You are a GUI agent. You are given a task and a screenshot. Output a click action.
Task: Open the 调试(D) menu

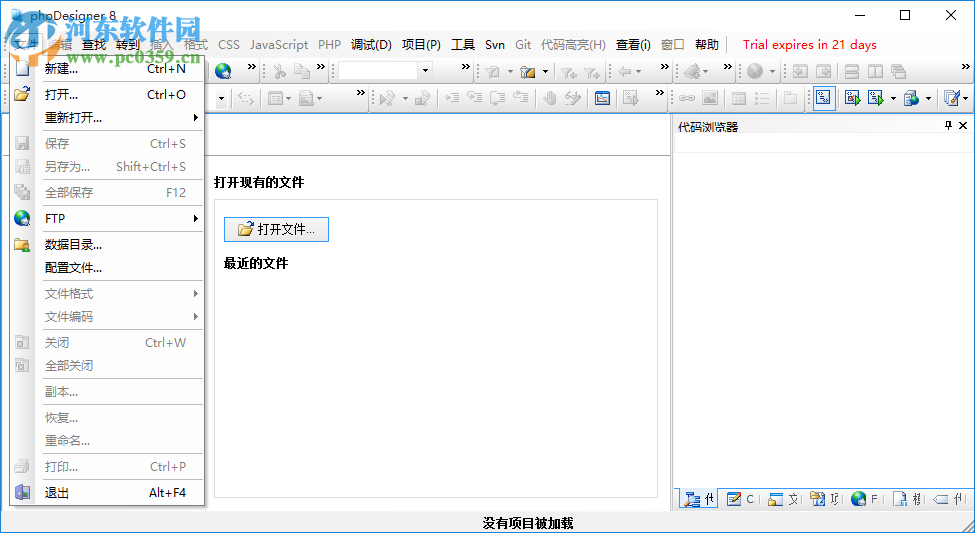tap(371, 45)
